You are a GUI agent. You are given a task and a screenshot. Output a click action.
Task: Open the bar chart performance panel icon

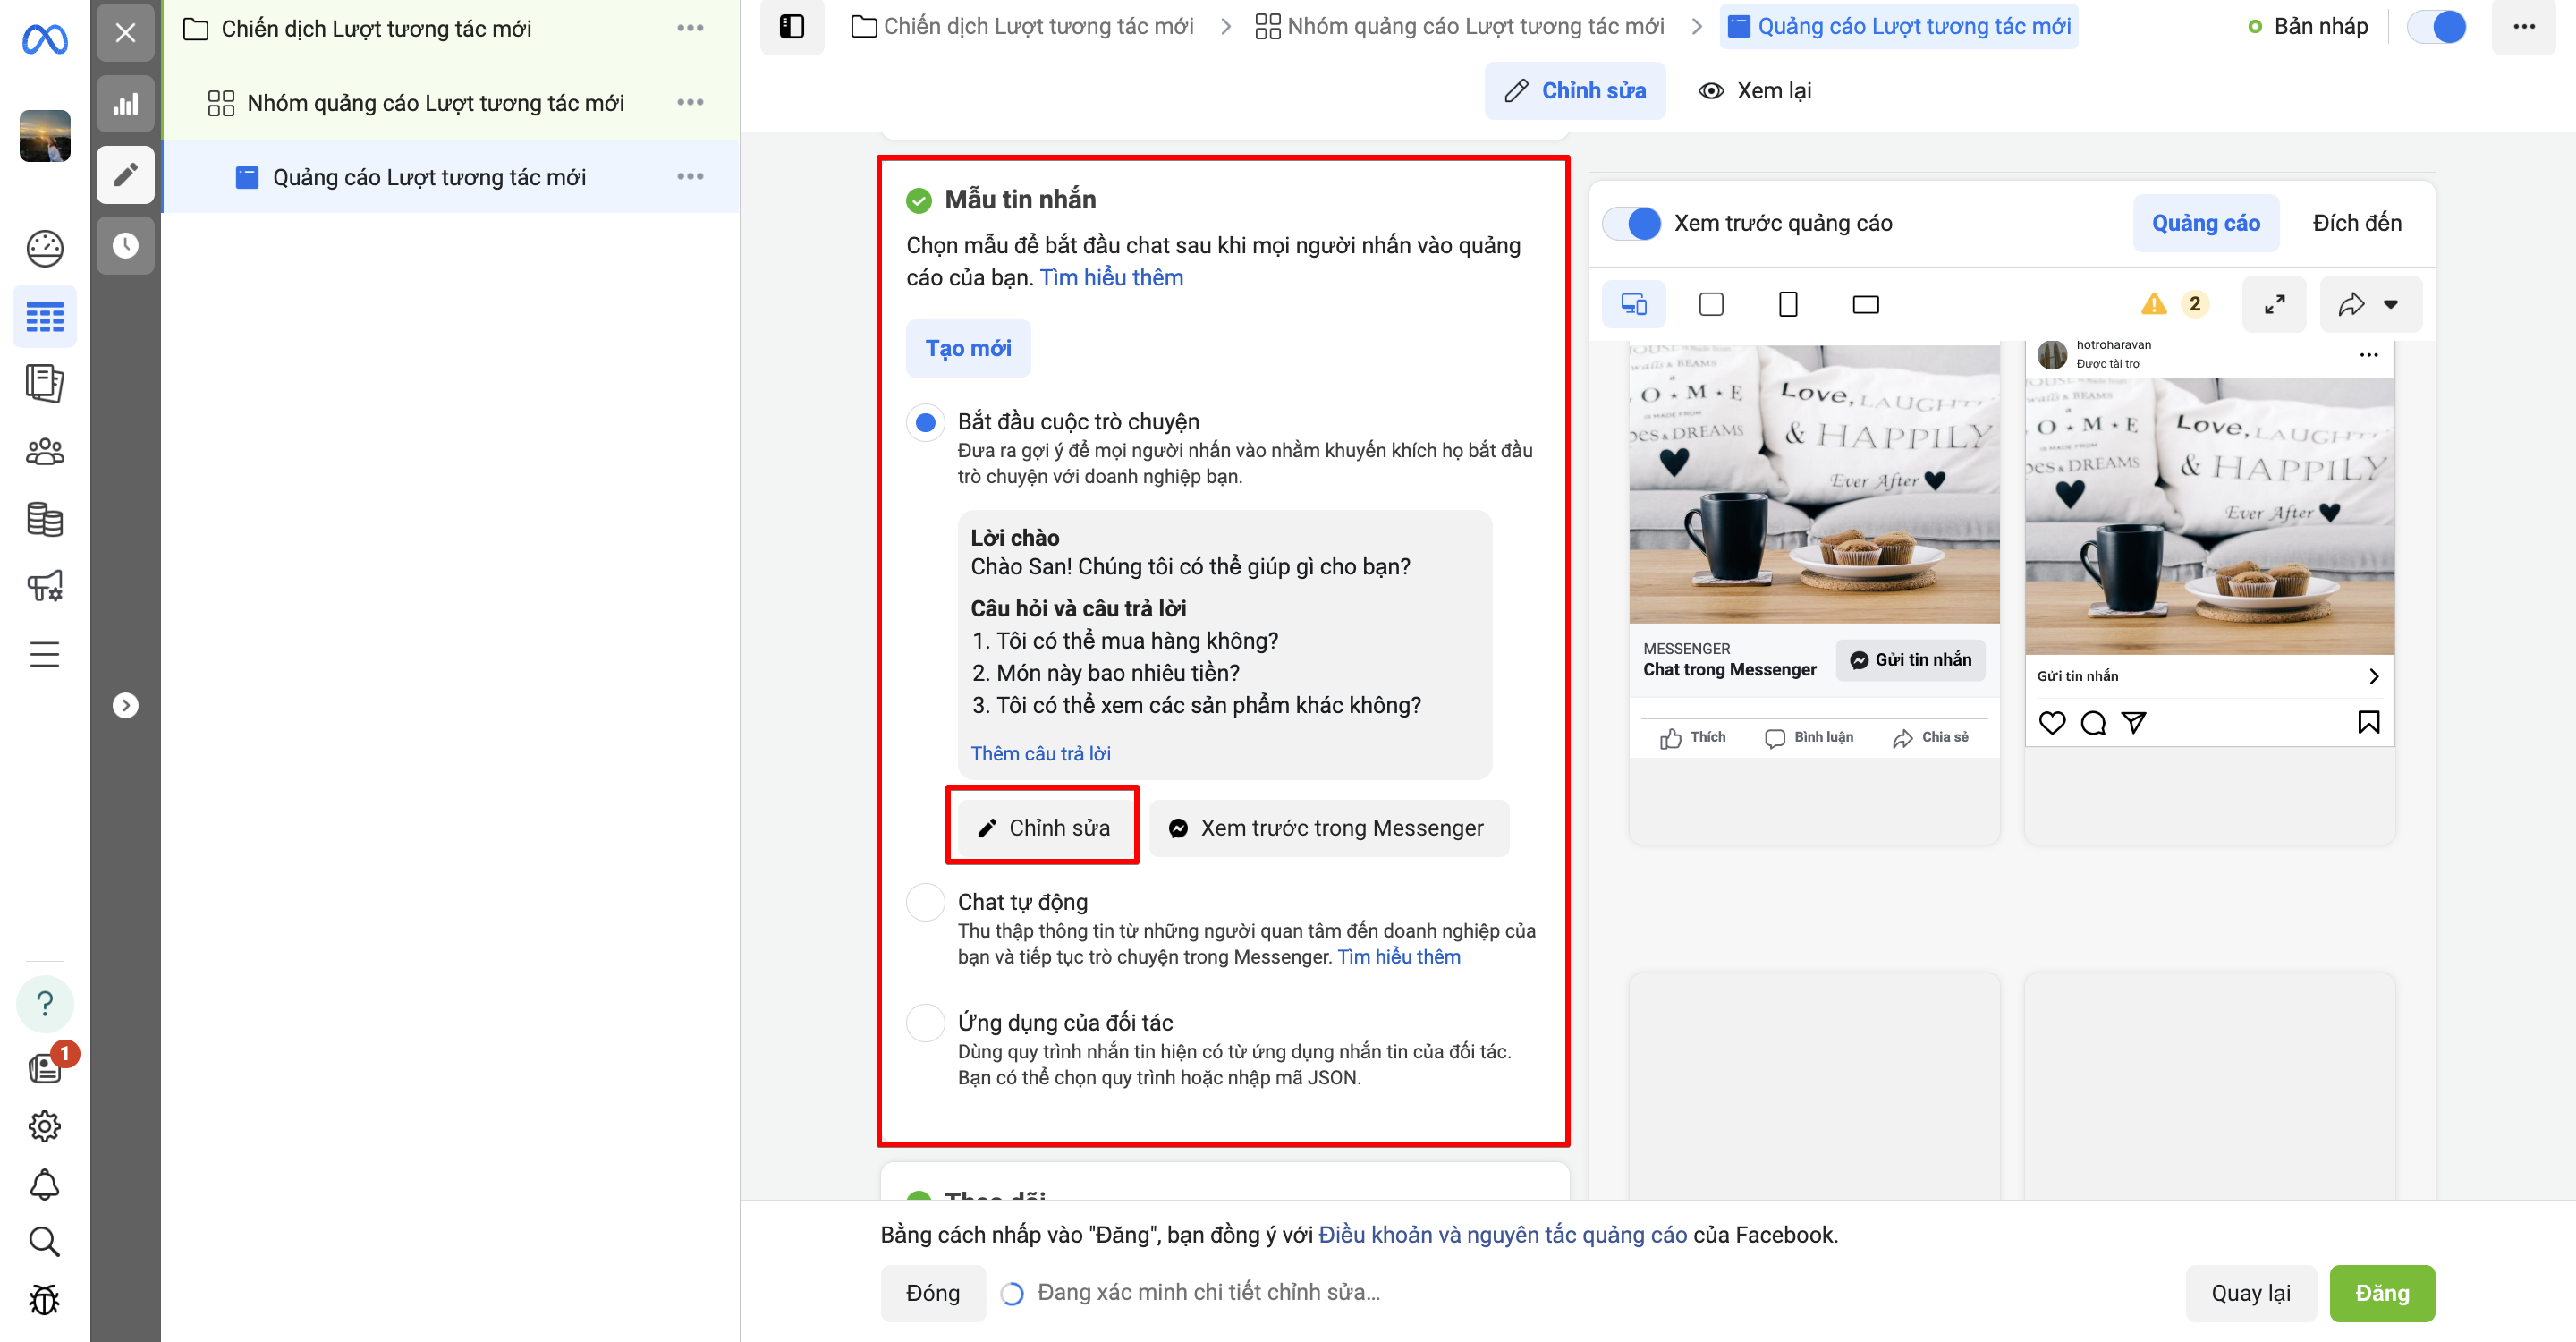[125, 104]
